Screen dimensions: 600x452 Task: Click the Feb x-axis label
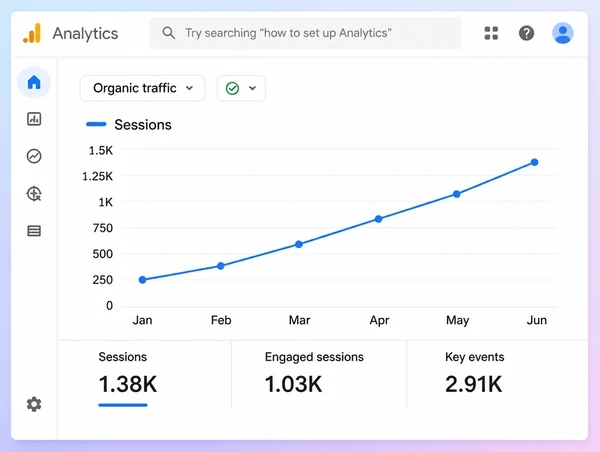tap(221, 320)
